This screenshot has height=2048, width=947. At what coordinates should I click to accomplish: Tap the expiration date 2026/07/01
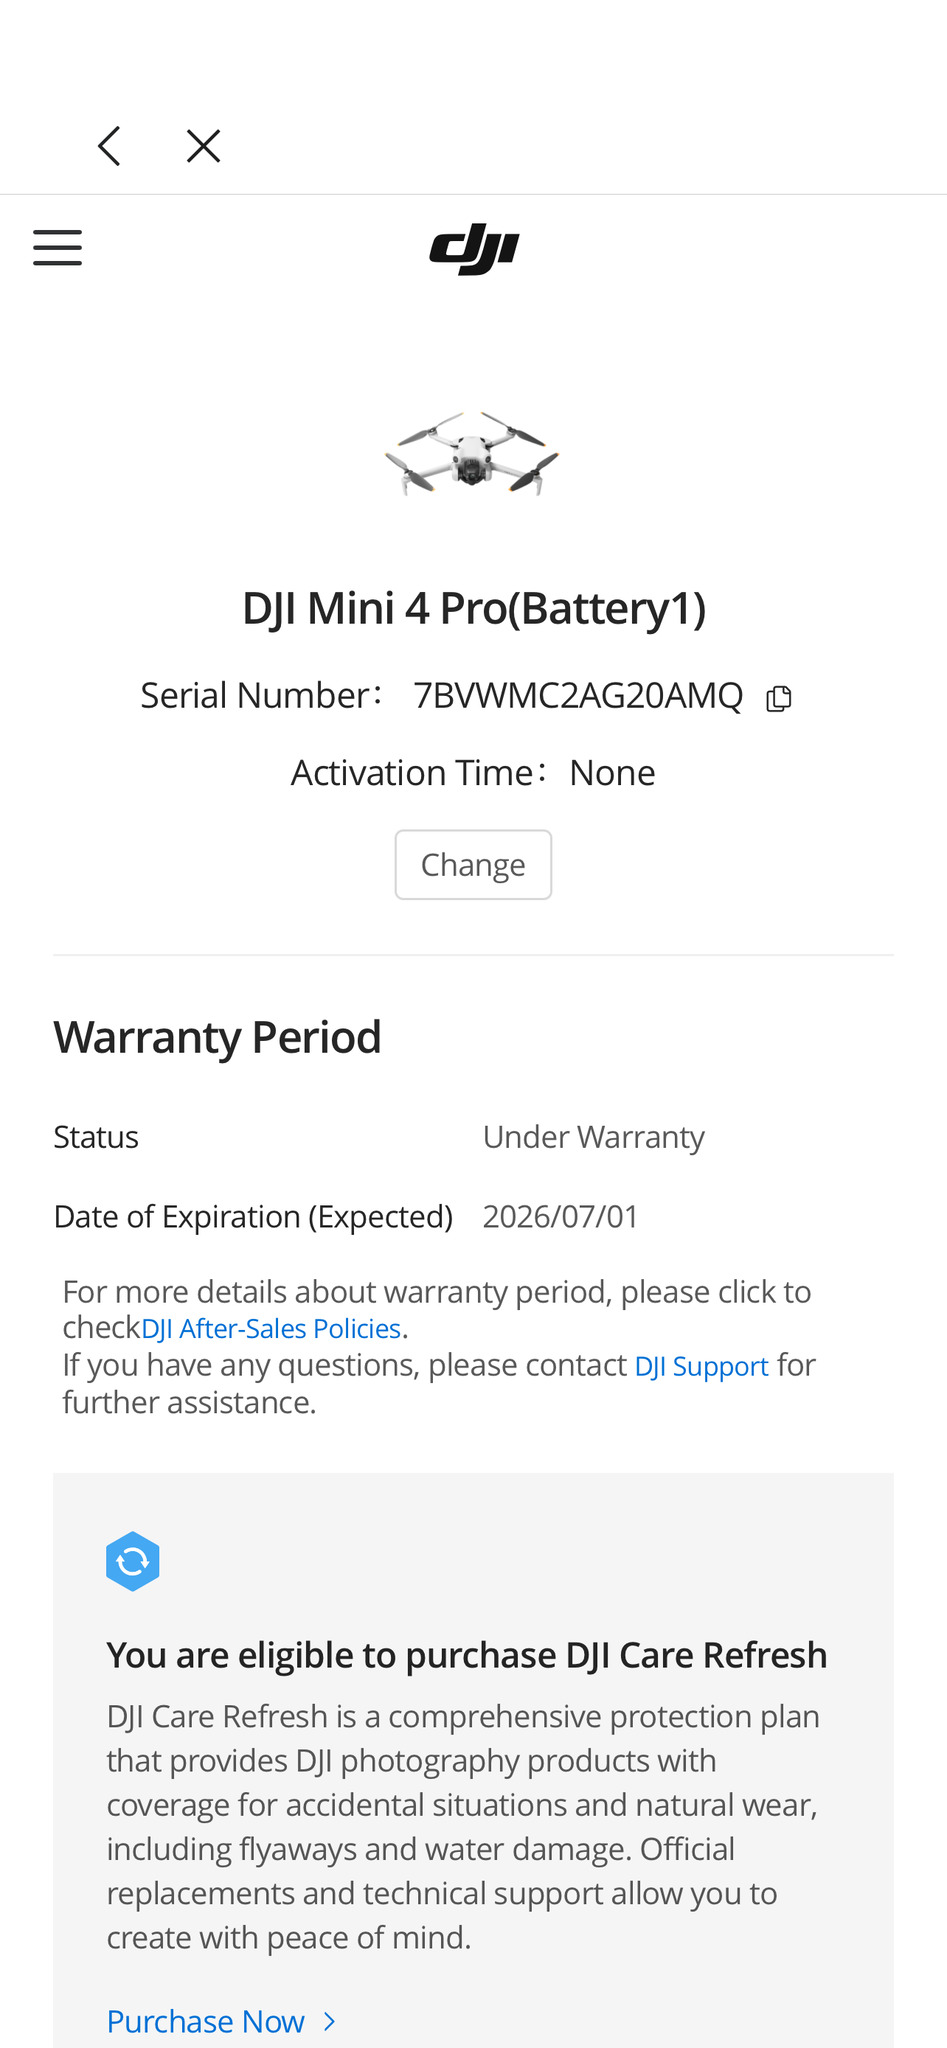(x=560, y=1217)
